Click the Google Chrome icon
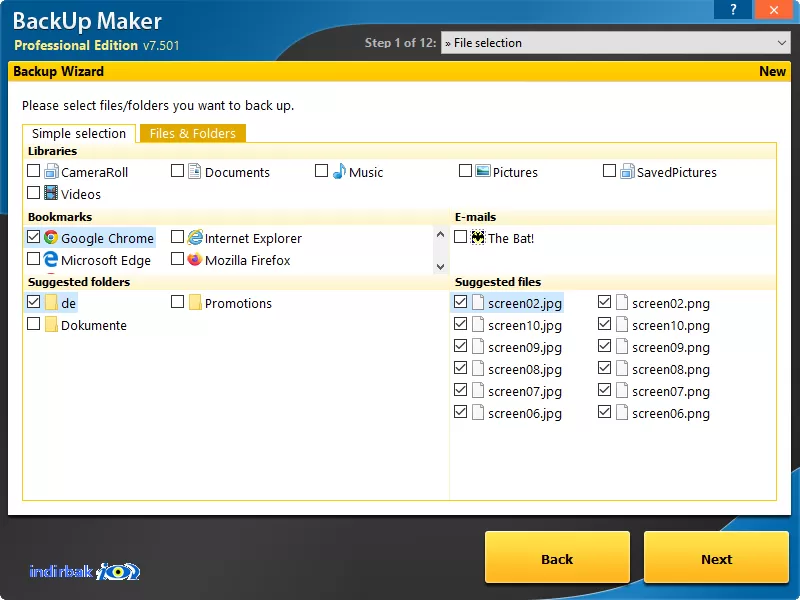The image size is (800, 600). [51, 237]
